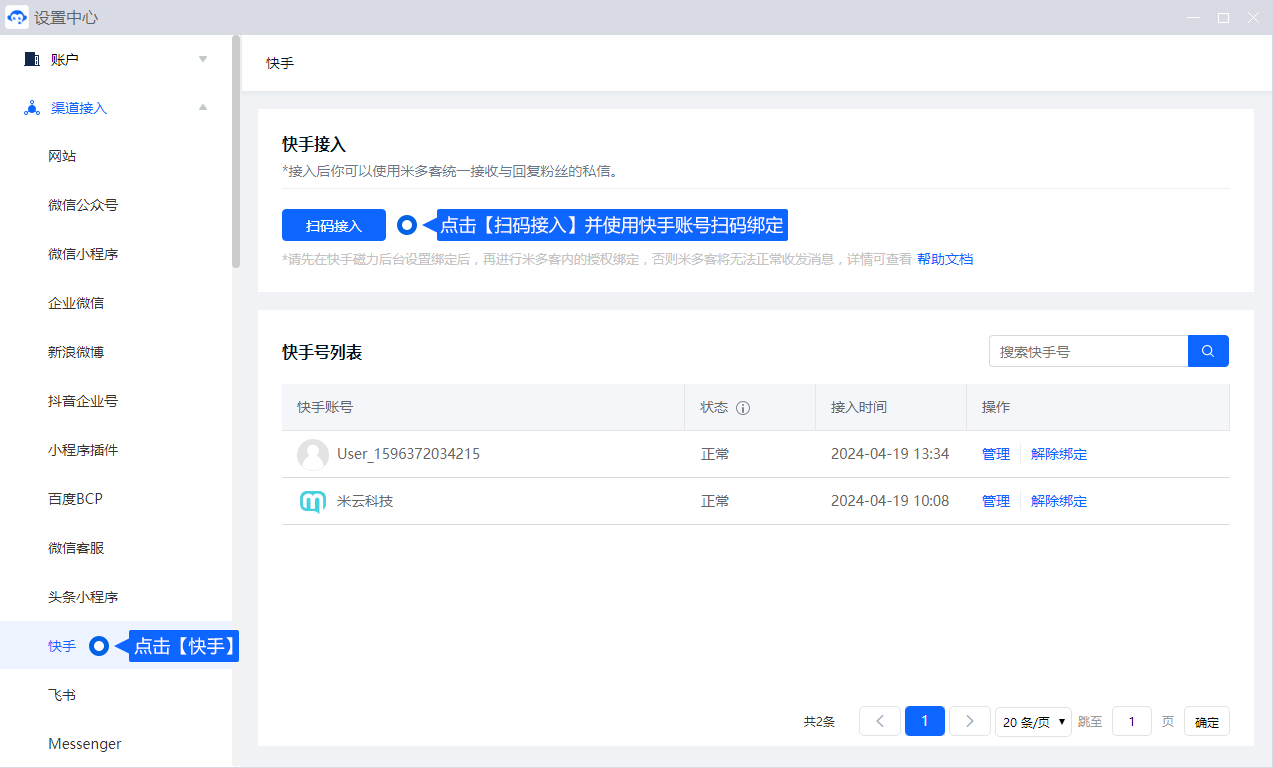Click 解除绑定 for 米云科技
Viewport: 1273px width, 768px height.
1059,501
